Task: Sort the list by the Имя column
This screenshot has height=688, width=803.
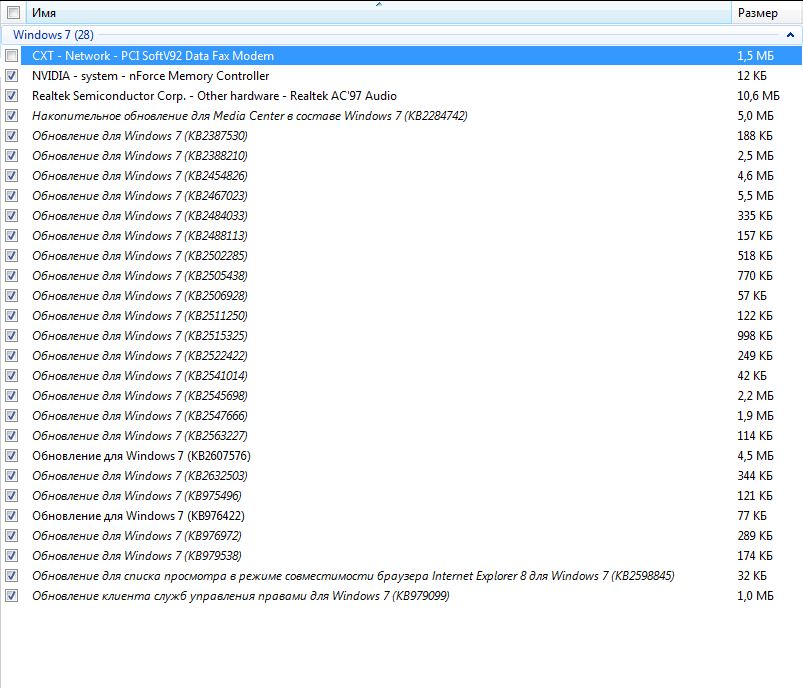Action: (379, 13)
